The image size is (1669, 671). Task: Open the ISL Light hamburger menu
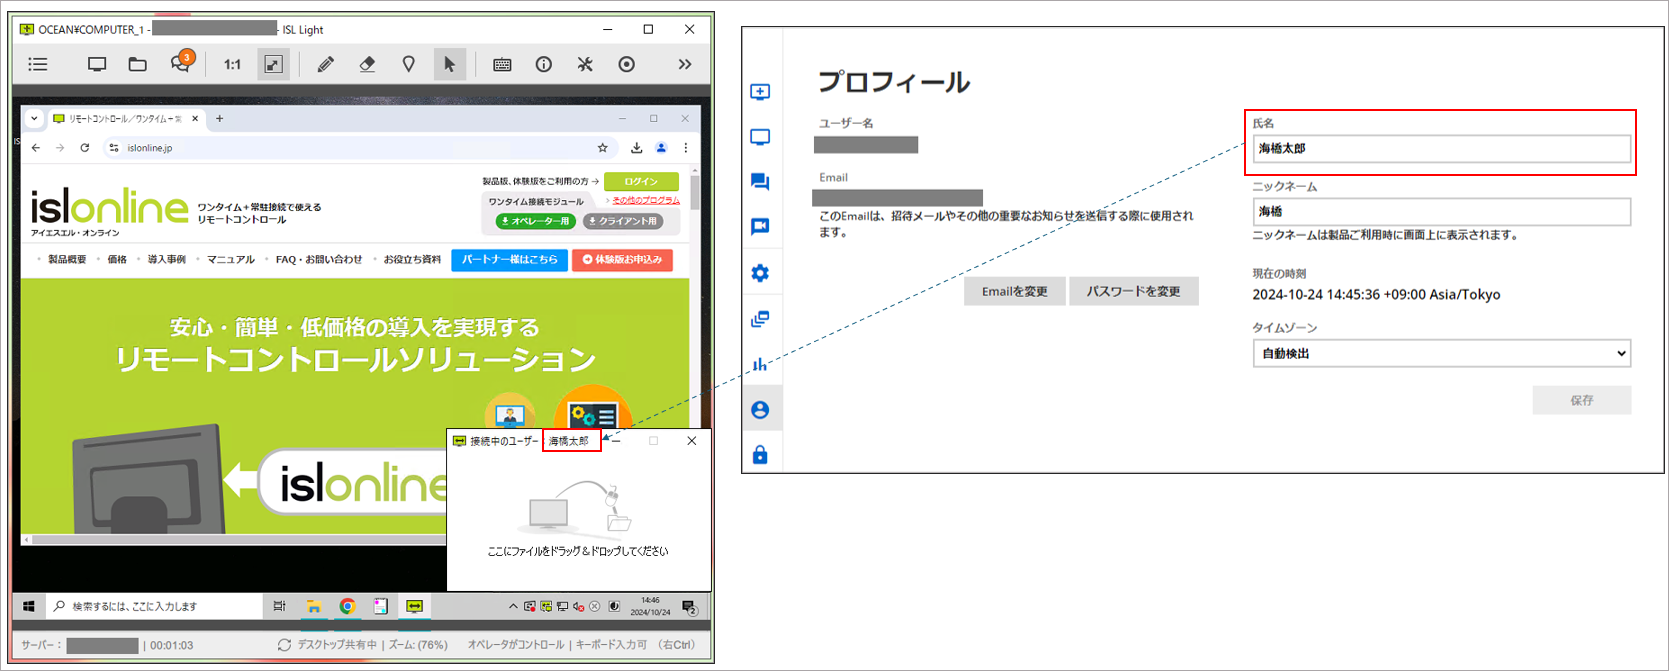coord(38,64)
